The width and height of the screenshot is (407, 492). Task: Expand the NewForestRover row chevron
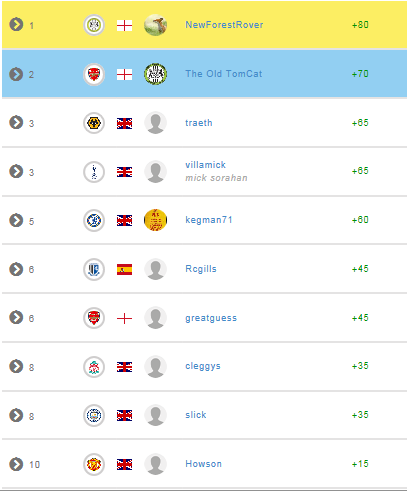pyautogui.click(x=16, y=24)
